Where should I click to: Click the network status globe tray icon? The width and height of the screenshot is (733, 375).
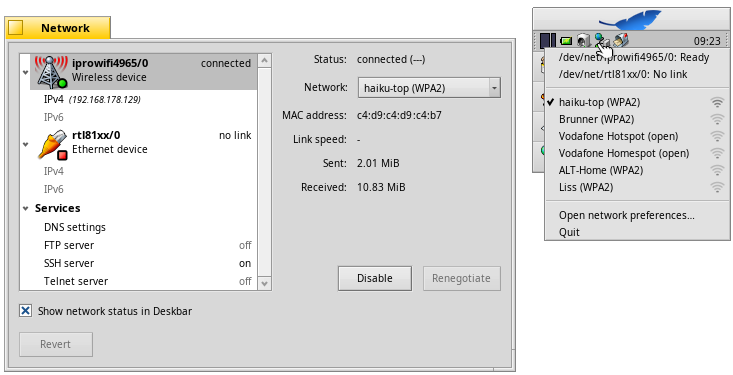tap(601, 40)
